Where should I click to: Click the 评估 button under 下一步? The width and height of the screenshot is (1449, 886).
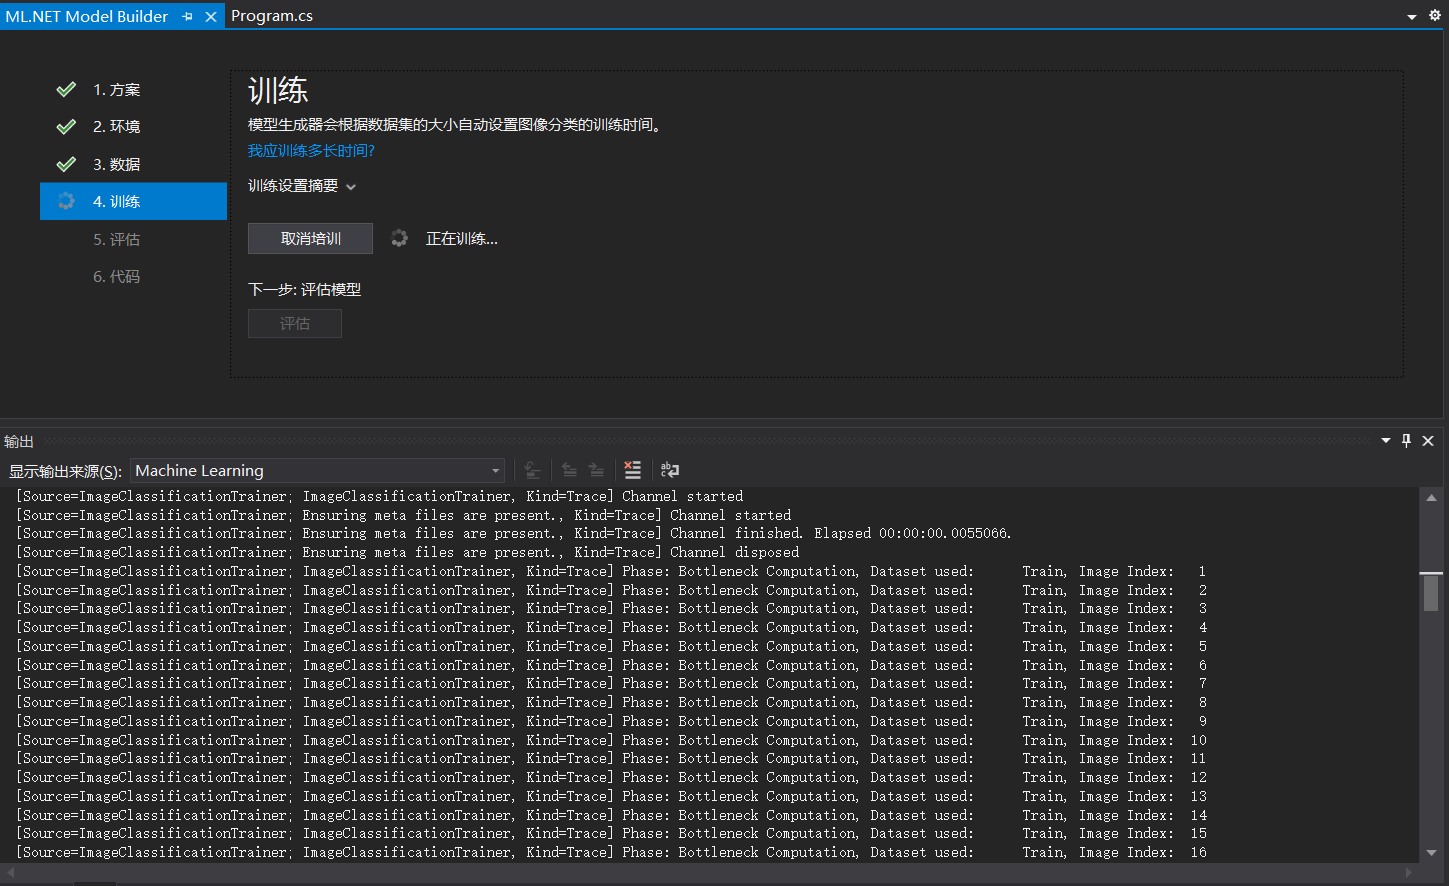[x=295, y=324]
